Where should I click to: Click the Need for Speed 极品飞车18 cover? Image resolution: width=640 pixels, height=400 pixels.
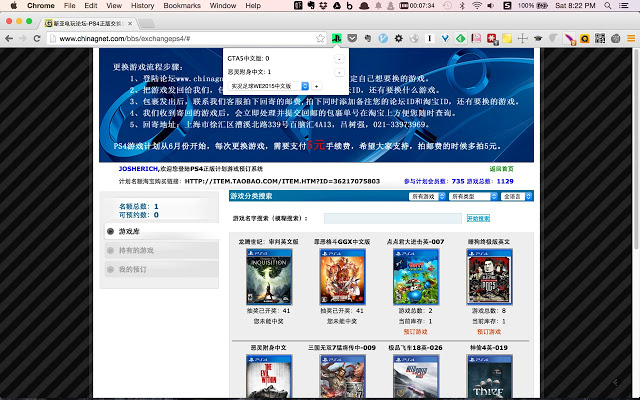click(x=416, y=376)
